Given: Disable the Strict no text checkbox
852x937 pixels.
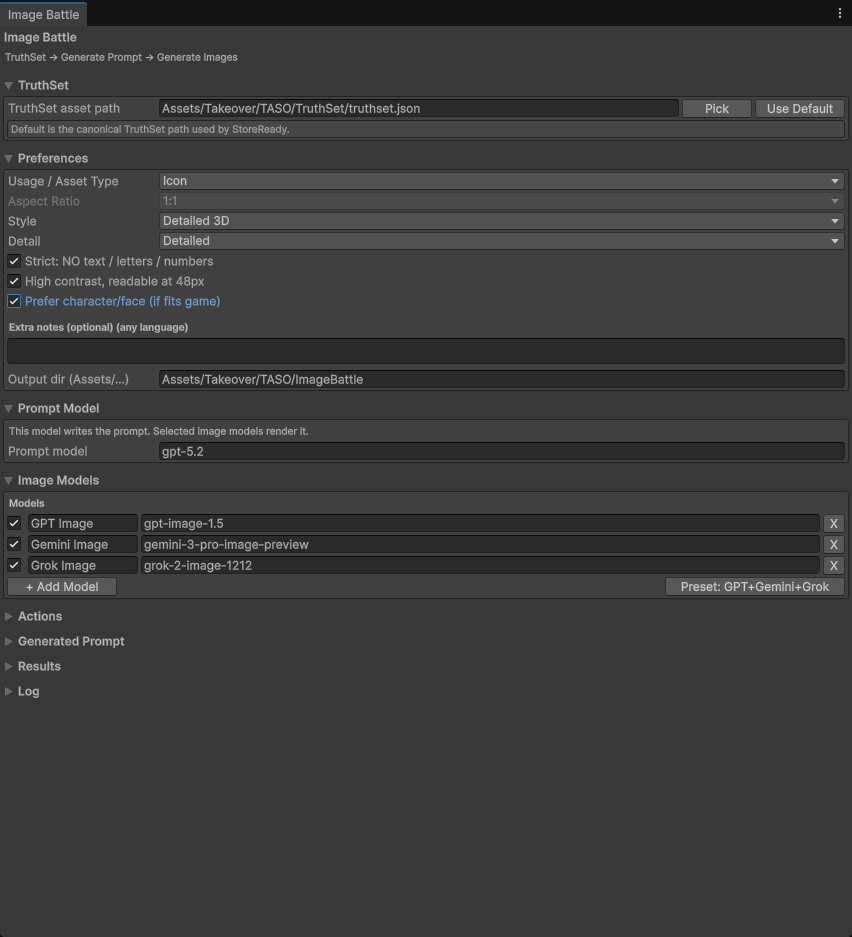Looking at the screenshot, I should point(13,261).
